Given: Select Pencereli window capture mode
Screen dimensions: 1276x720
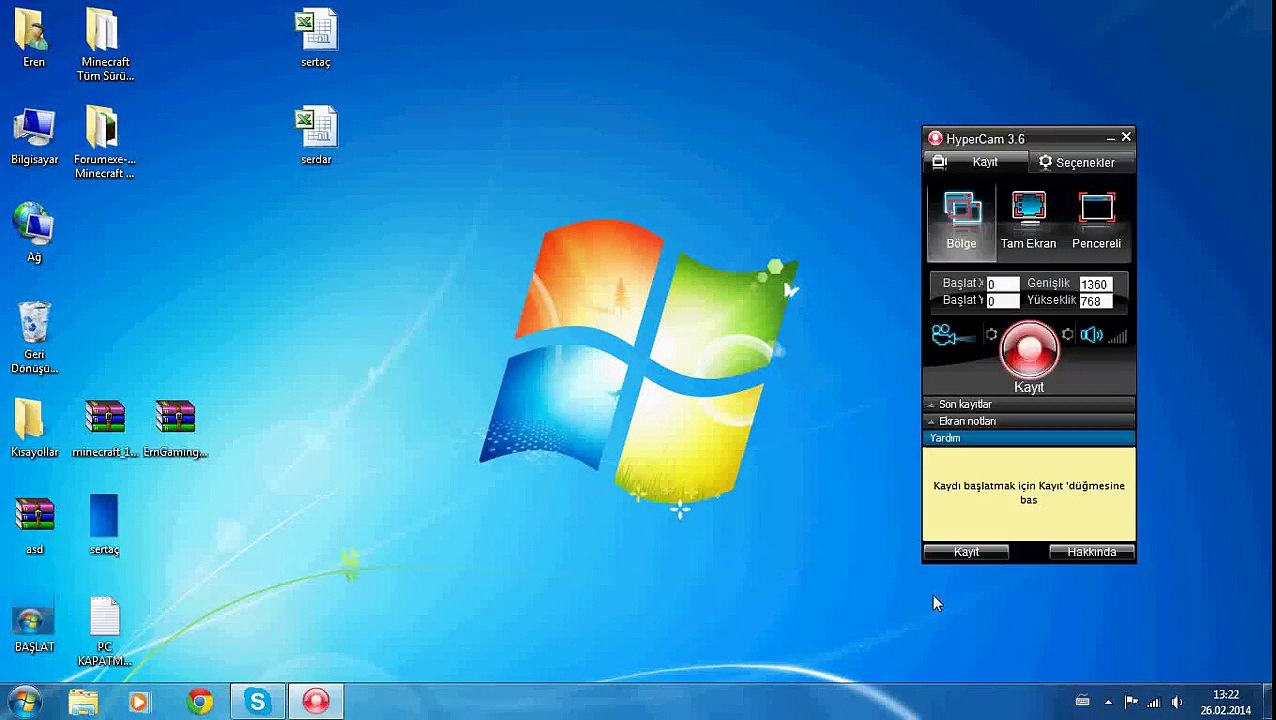Looking at the screenshot, I should click(1096, 222).
